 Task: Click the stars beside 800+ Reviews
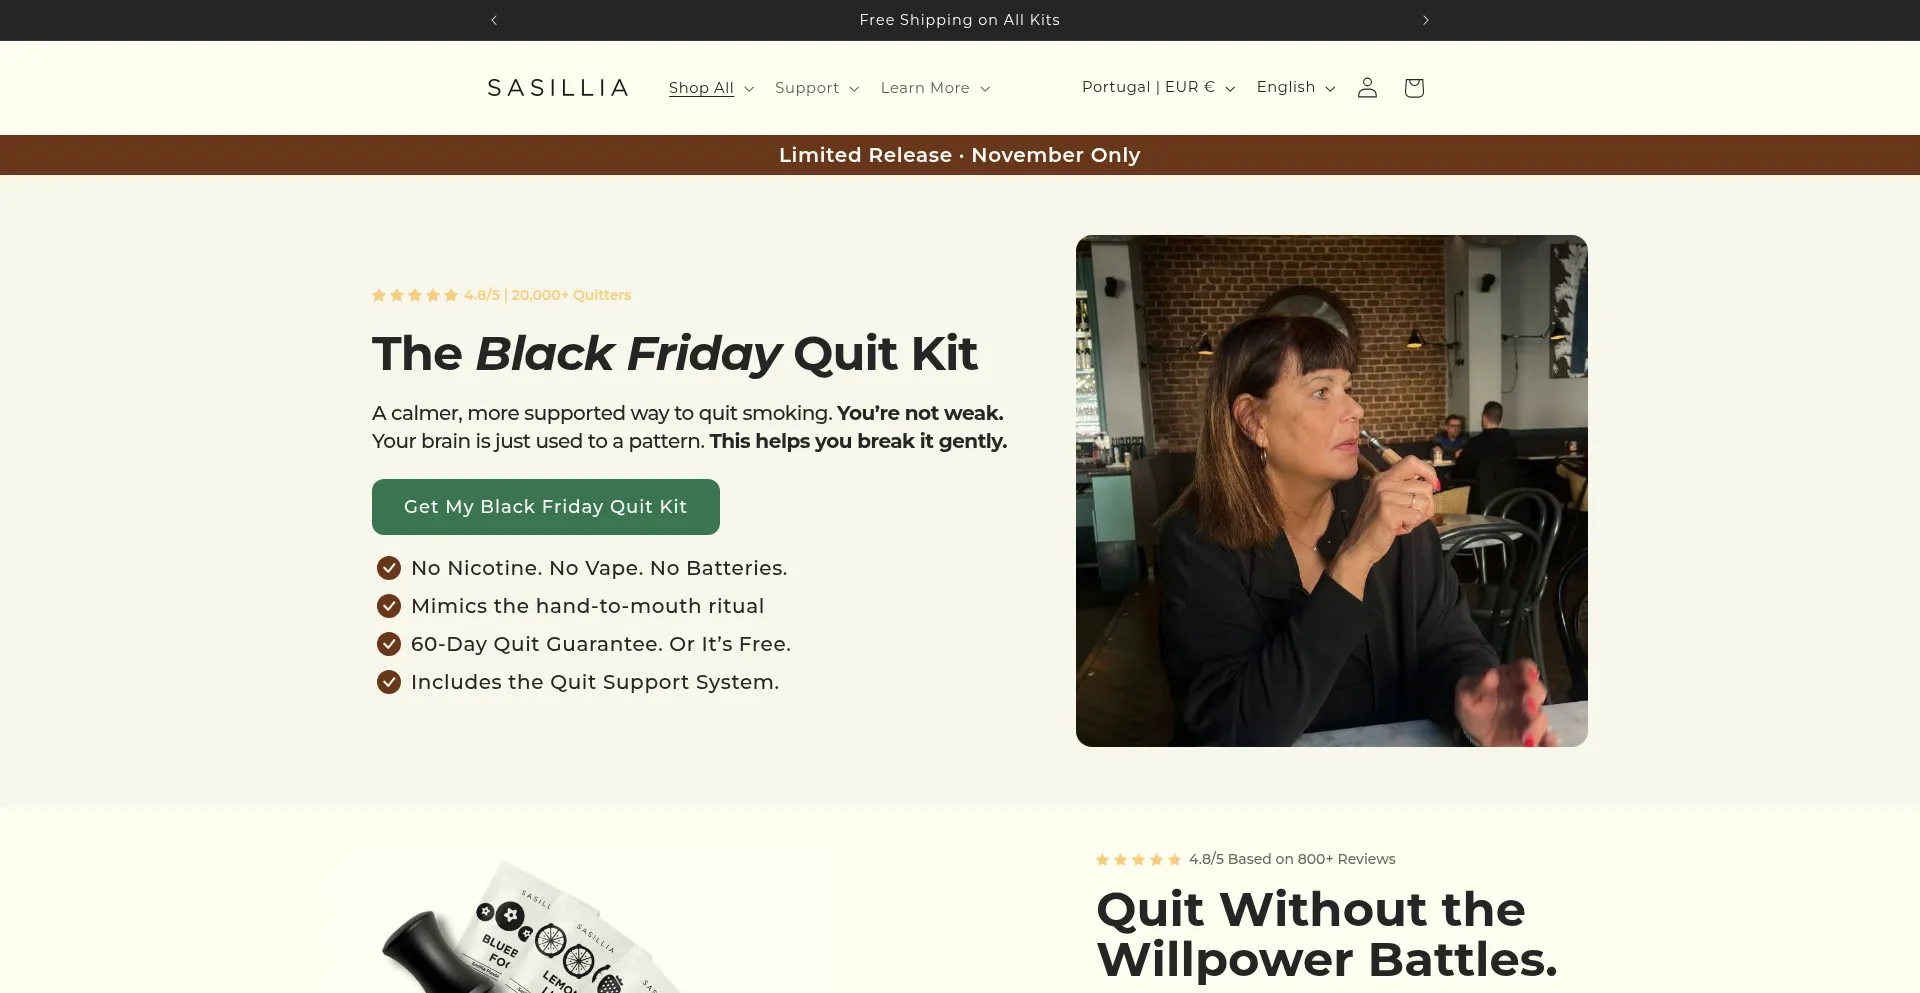point(1139,859)
